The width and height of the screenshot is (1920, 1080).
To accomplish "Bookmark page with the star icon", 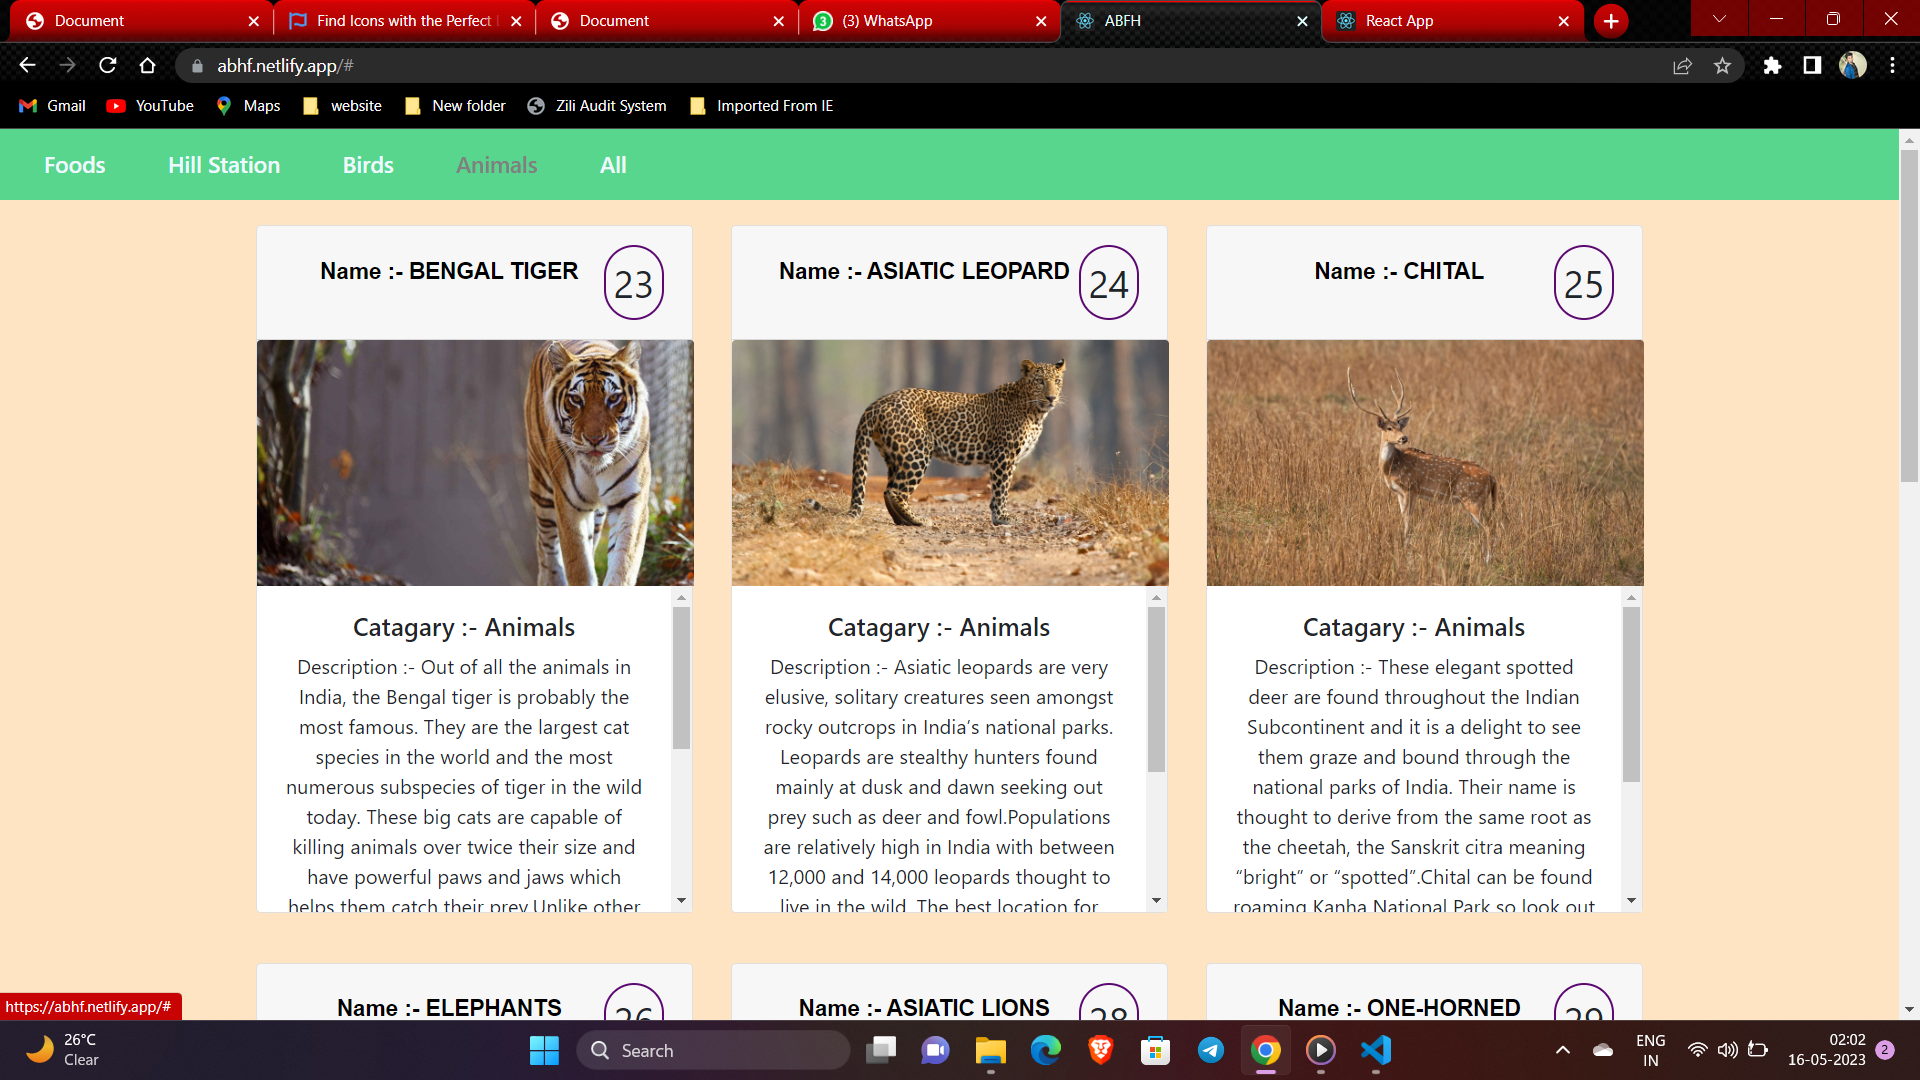I will [1722, 66].
